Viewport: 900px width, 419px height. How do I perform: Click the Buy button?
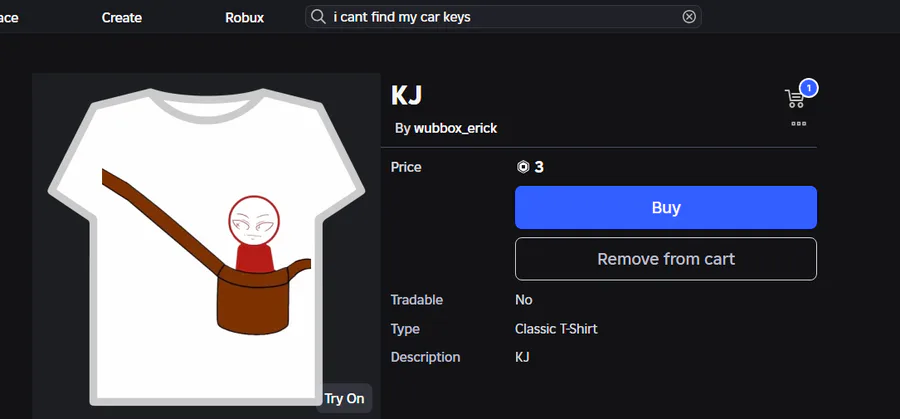click(666, 207)
